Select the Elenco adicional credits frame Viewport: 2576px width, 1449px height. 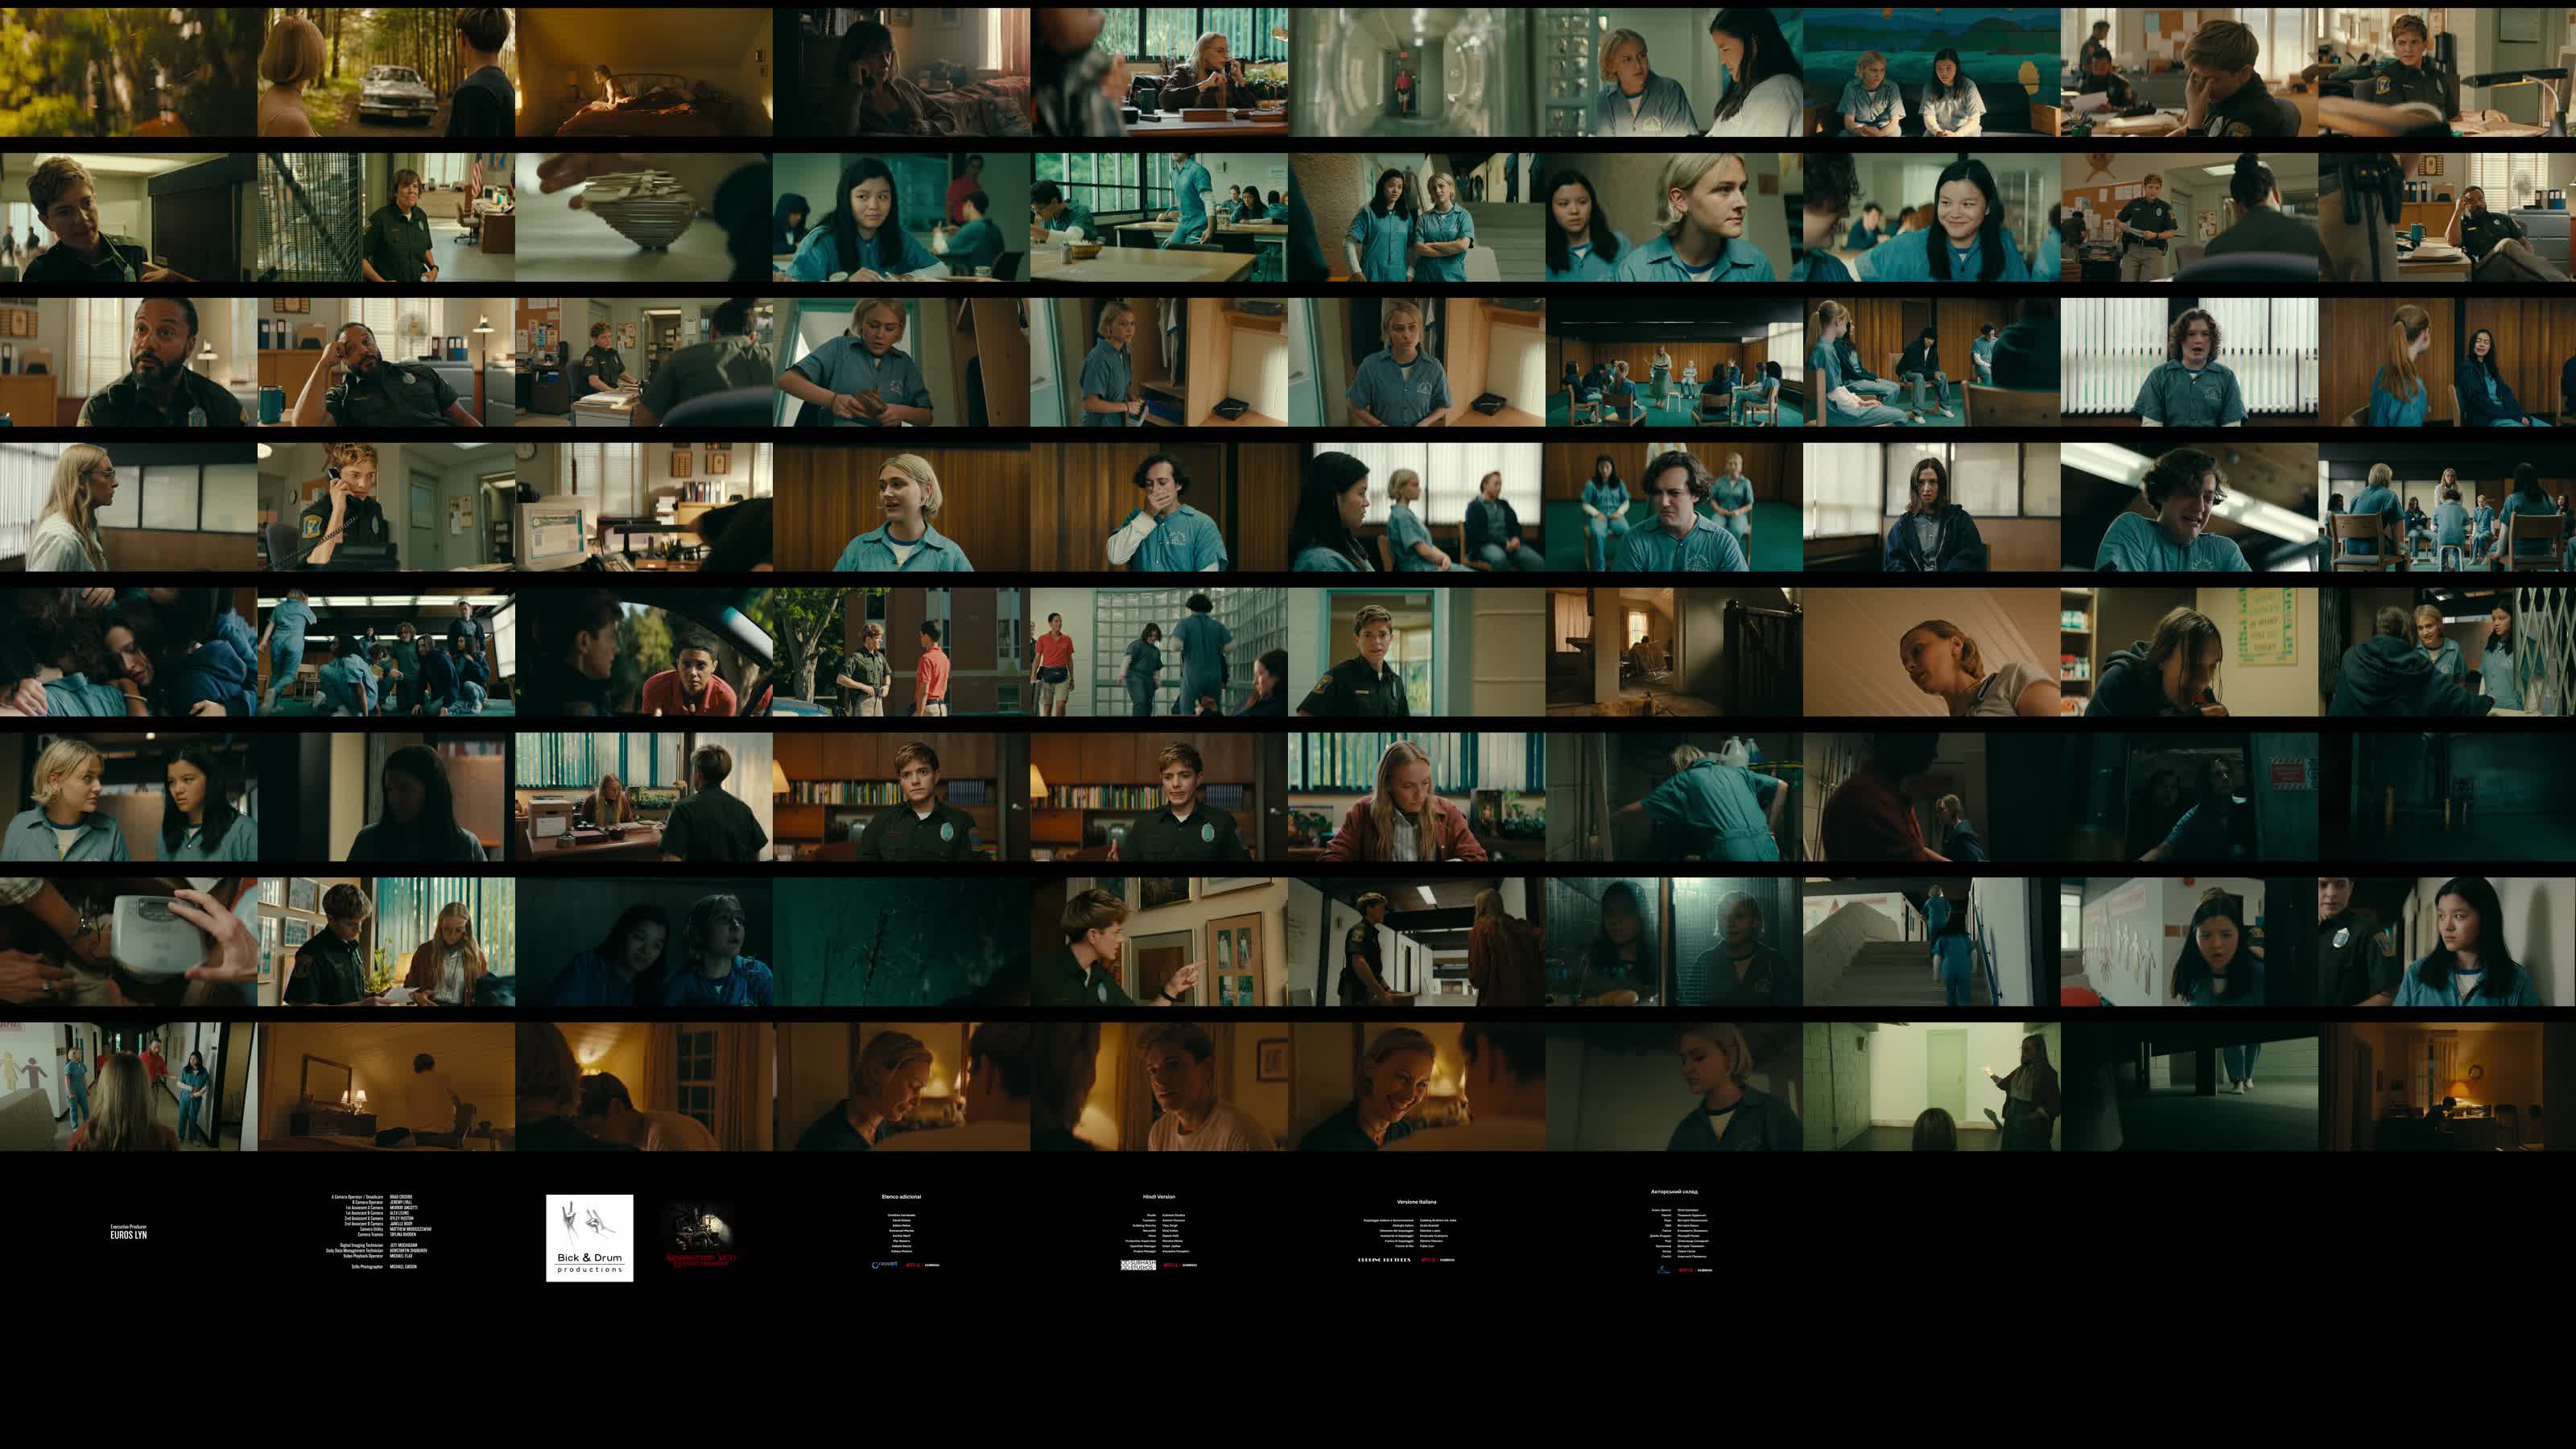tap(901, 1231)
